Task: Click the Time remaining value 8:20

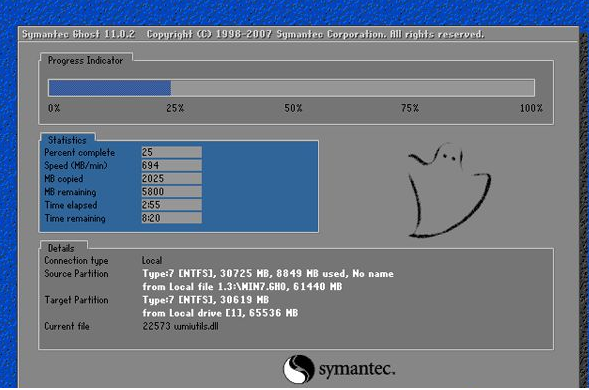Action: pyautogui.click(x=172, y=218)
